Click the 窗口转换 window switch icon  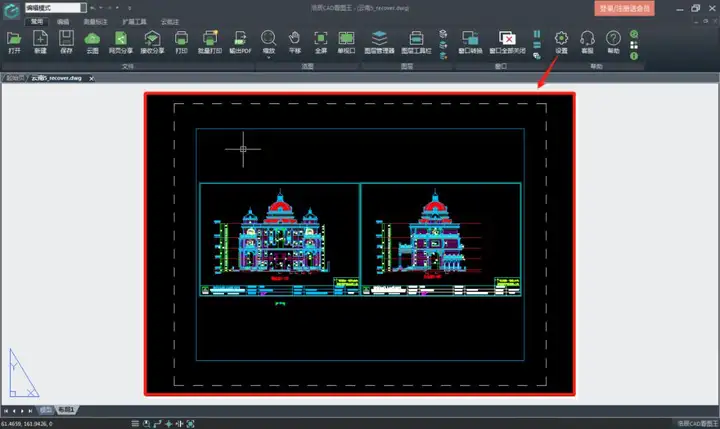(x=470, y=39)
